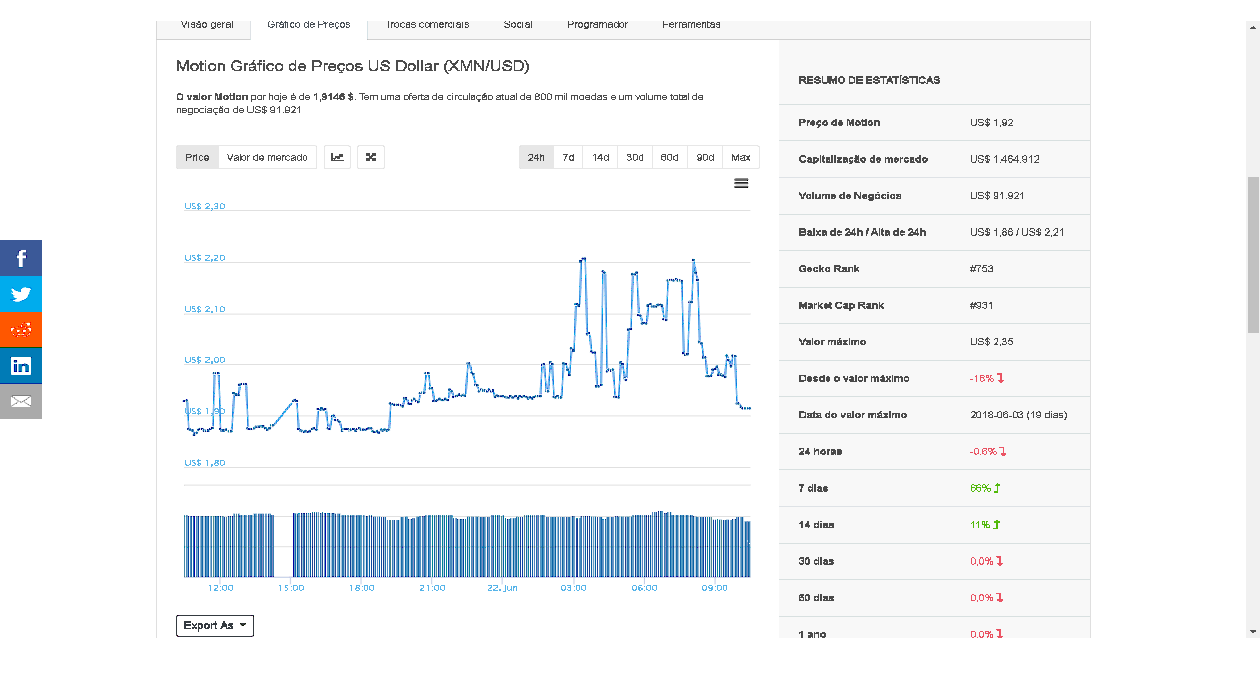Viewport: 1260px width, 687px height.
Task: Share page via Twitter icon
Action: [21, 294]
